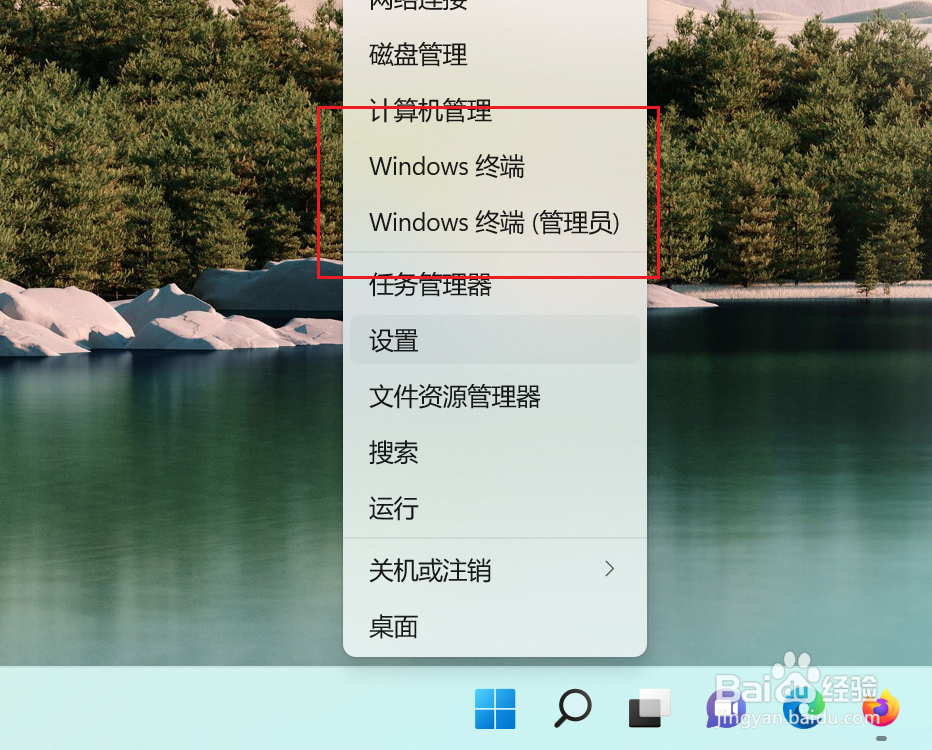Open 文件资源管理器

456,397
